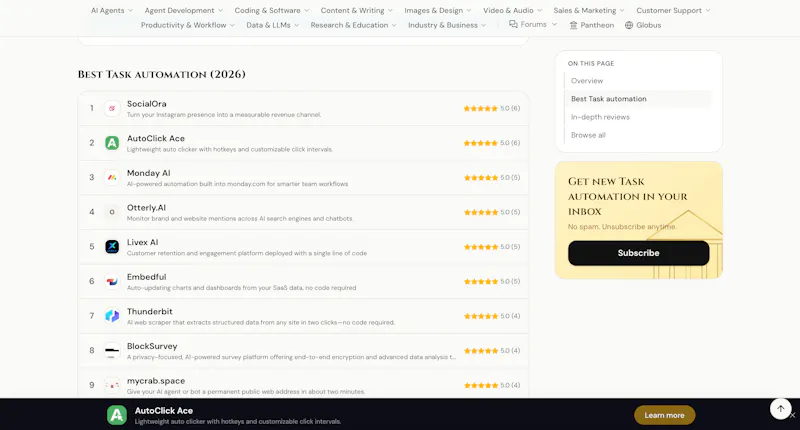Image resolution: width=800 pixels, height=430 pixels.
Task: Click 'Customer retention and engagement platform' description
Action: [247, 253]
